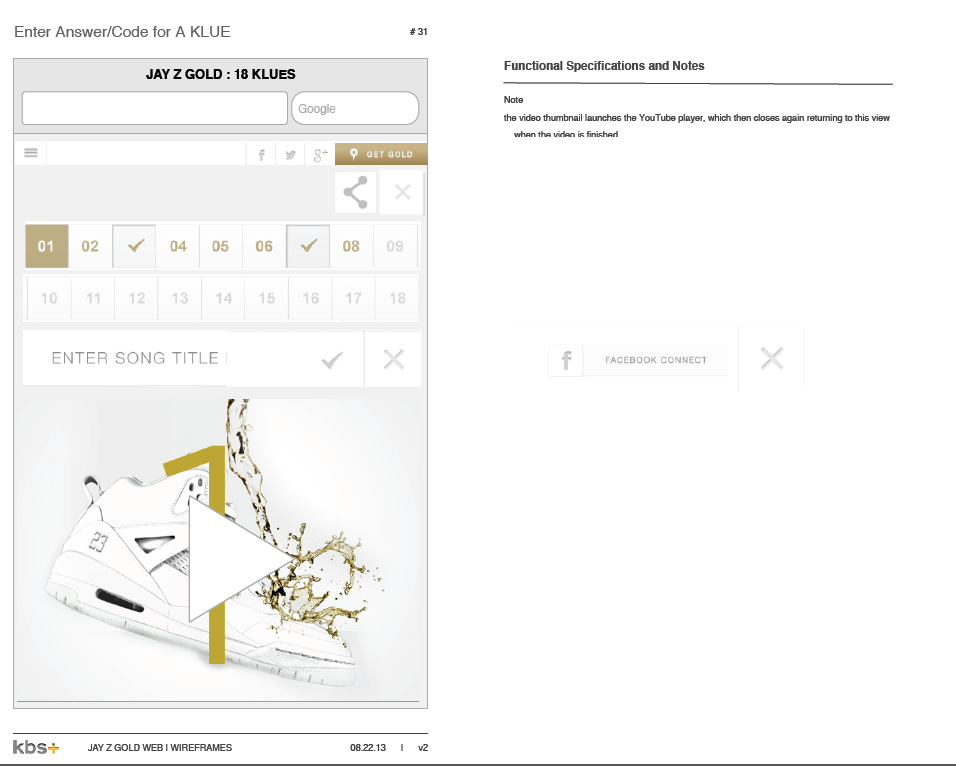This screenshot has height=766, width=956.
Task: Click the browser address bar field
Action: pos(155,109)
